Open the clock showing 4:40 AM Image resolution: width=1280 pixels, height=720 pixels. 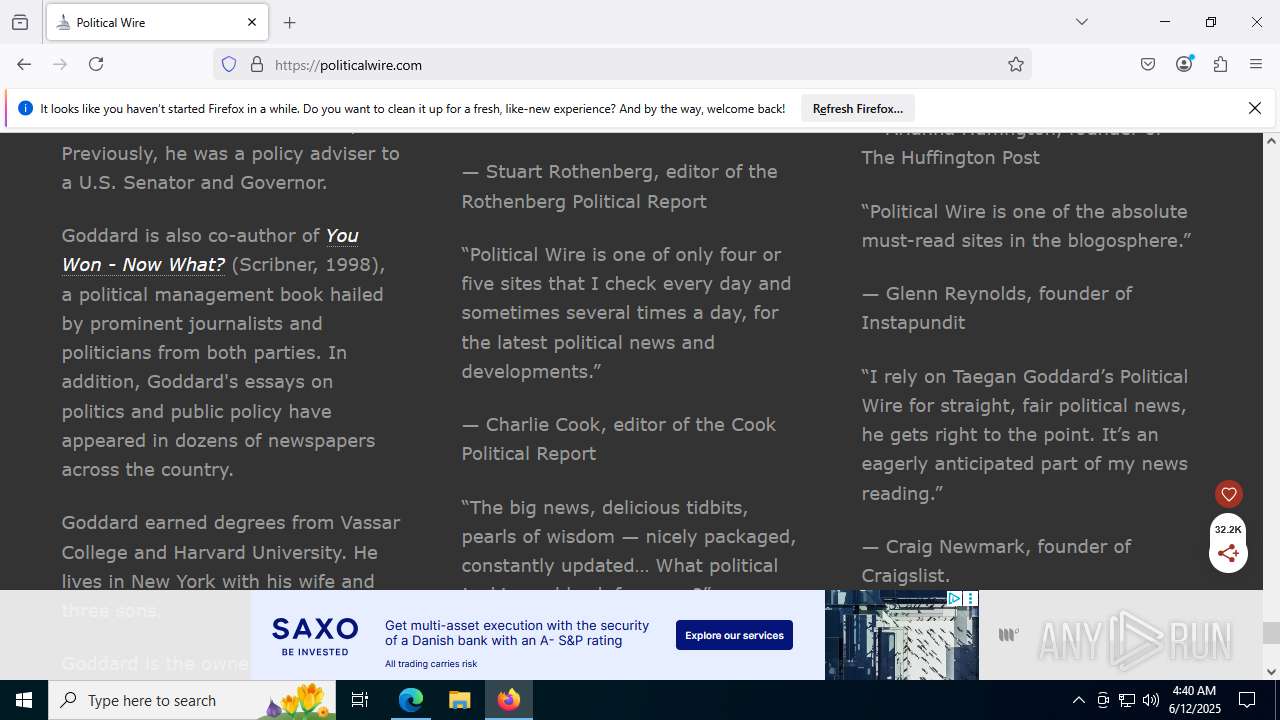[x=1194, y=700]
